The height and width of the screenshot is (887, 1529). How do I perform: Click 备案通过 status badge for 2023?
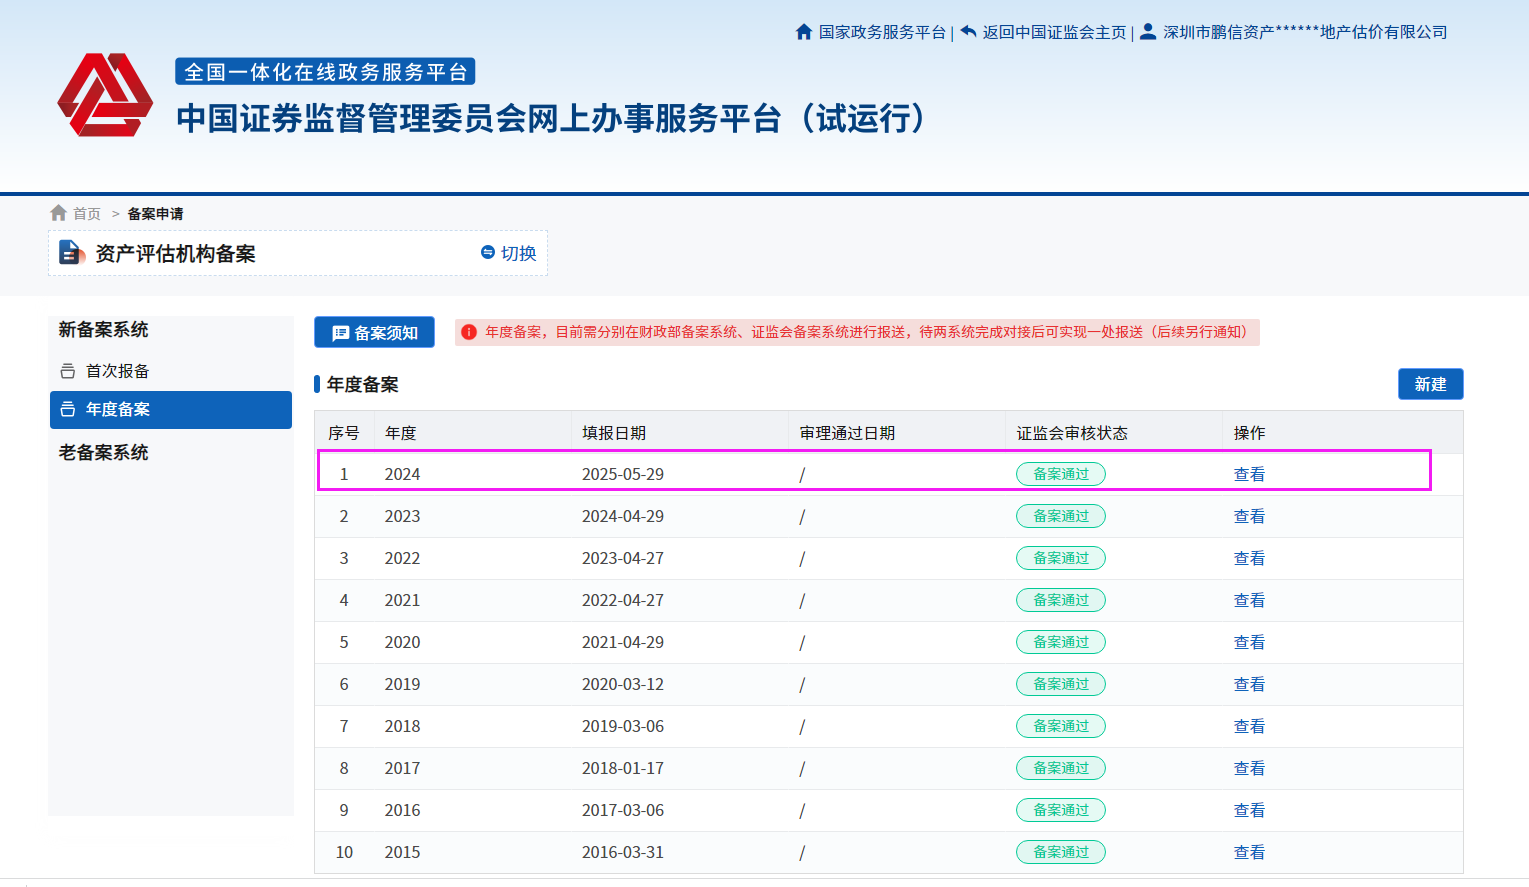pyautogui.click(x=1060, y=516)
